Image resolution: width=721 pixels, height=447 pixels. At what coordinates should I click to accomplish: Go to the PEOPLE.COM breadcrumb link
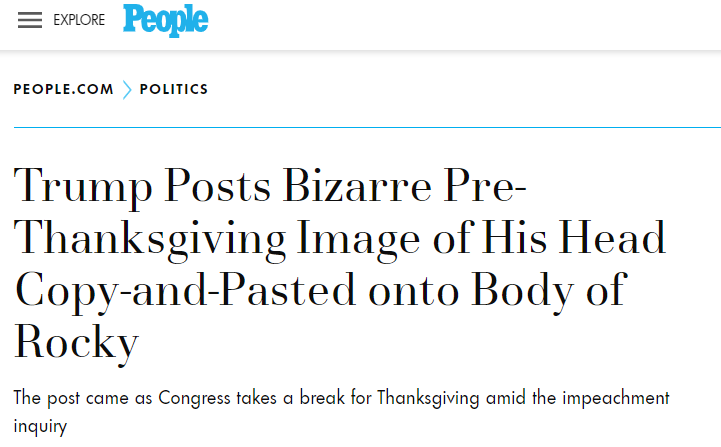pos(63,90)
